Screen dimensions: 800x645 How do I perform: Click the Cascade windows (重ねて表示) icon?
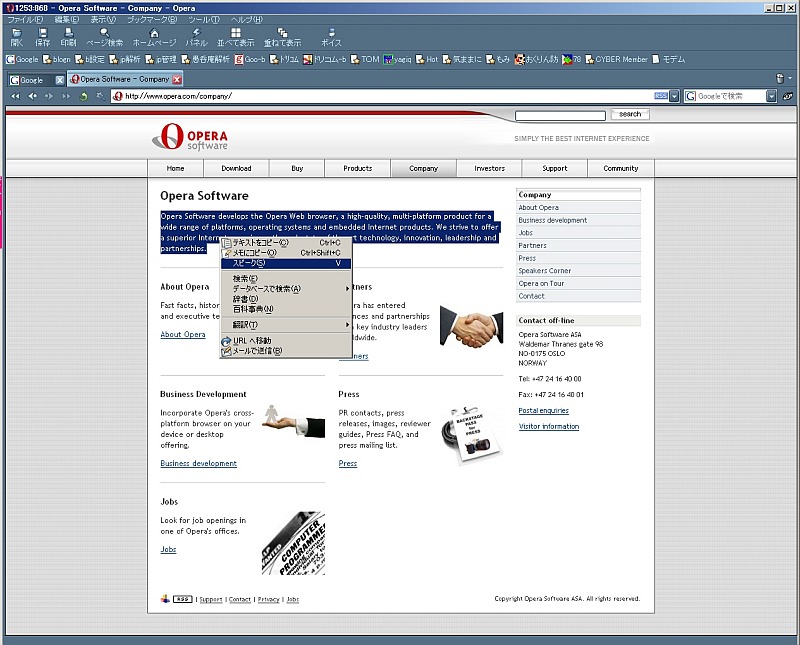[x=282, y=37]
